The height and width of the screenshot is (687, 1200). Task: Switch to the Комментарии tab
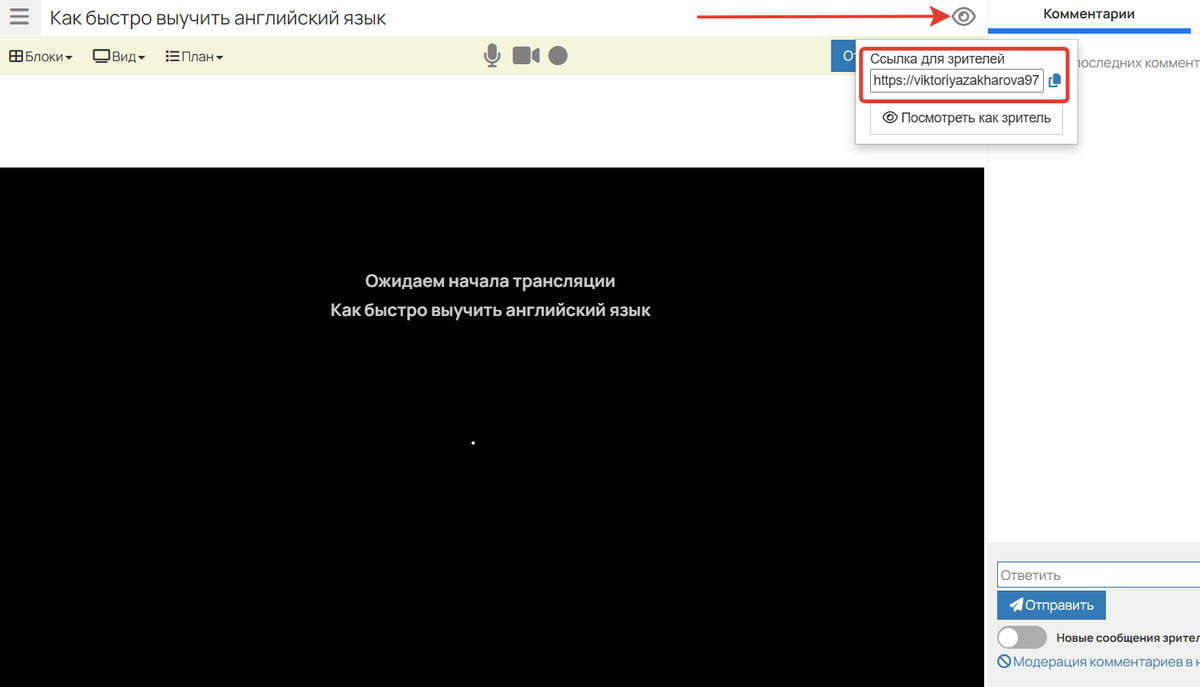[1089, 14]
